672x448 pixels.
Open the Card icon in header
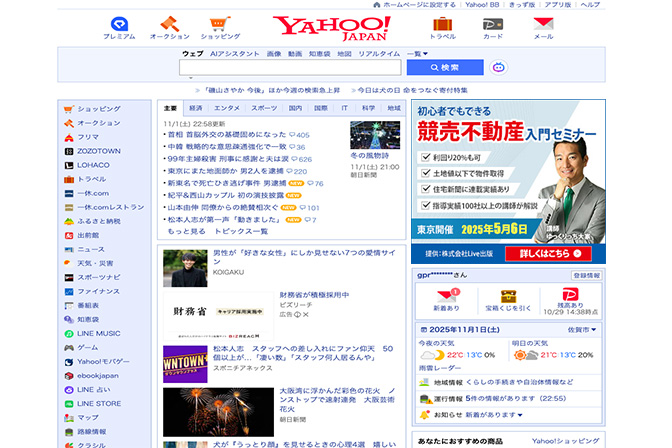[493, 24]
